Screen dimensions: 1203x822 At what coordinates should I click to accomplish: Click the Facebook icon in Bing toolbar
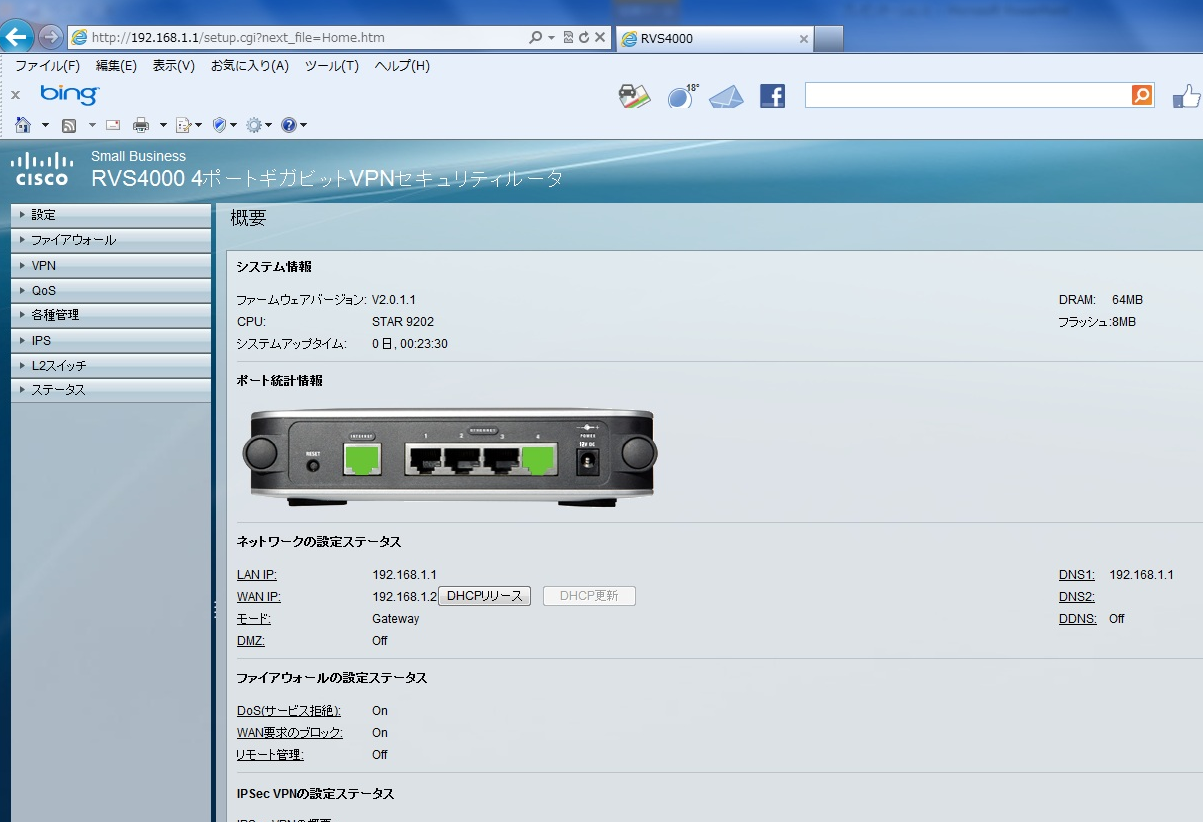click(772, 96)
